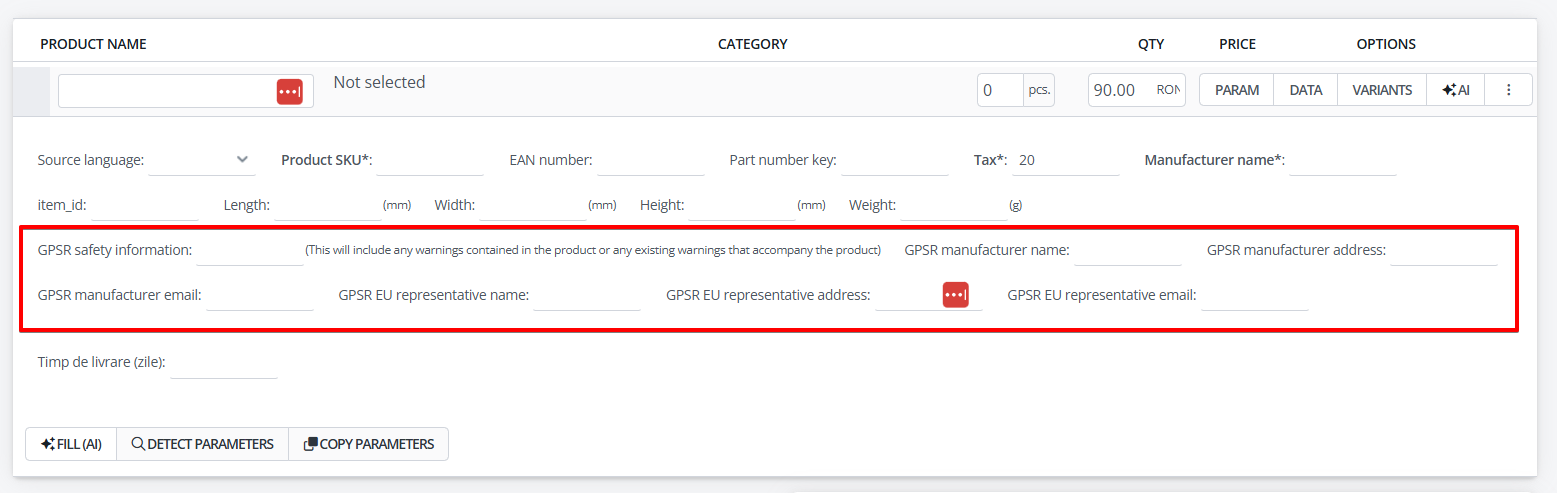Click DETECT PARAMETERS with magnifier icon
1557x493 pixels.
coord(202,444)
